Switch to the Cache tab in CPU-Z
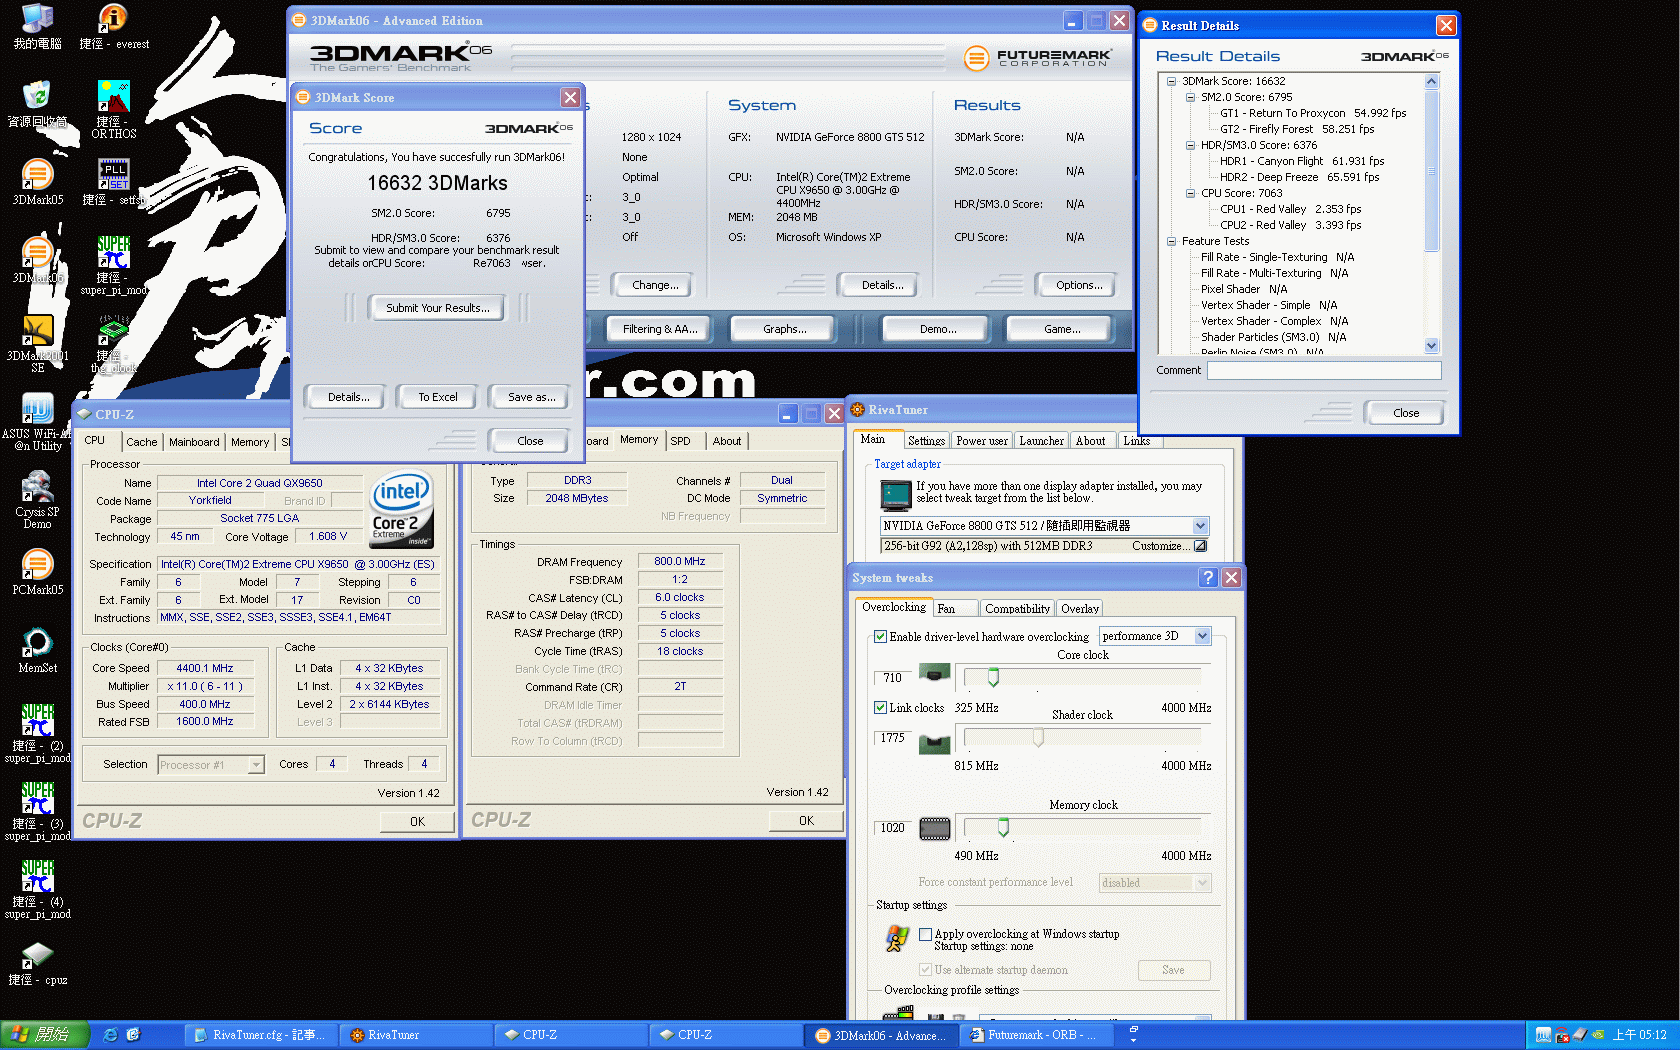Viewport: 1680px width, 1050px height. 142,442
